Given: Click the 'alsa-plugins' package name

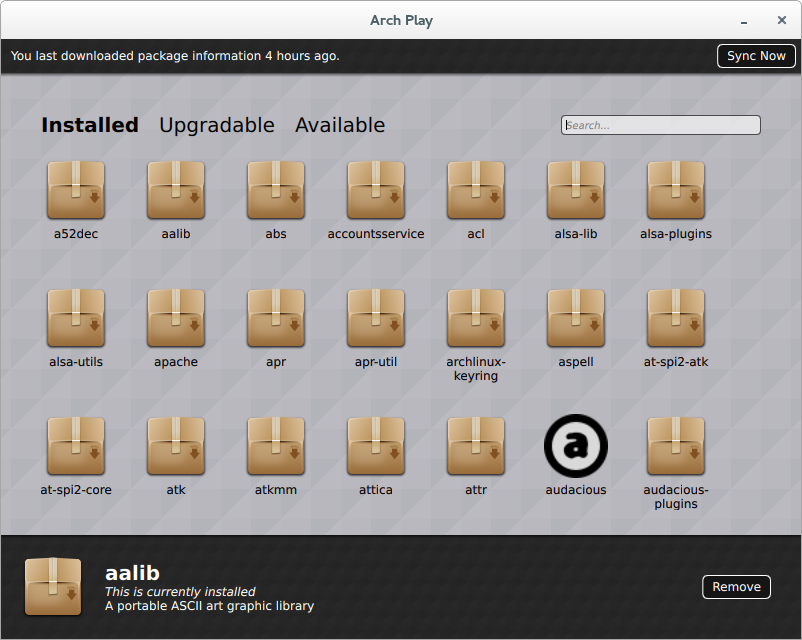Looking at the screenshot, I should coord(676,234).
